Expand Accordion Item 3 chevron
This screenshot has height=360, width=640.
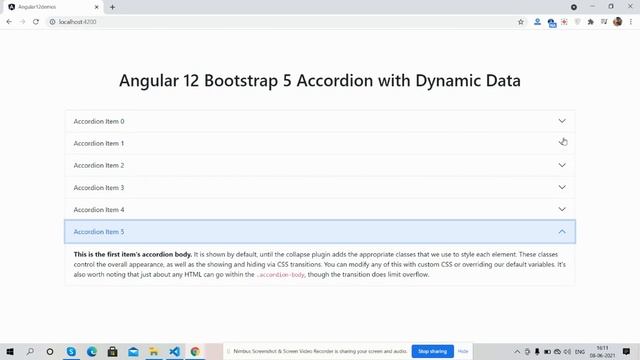click(x=562, y=187)
